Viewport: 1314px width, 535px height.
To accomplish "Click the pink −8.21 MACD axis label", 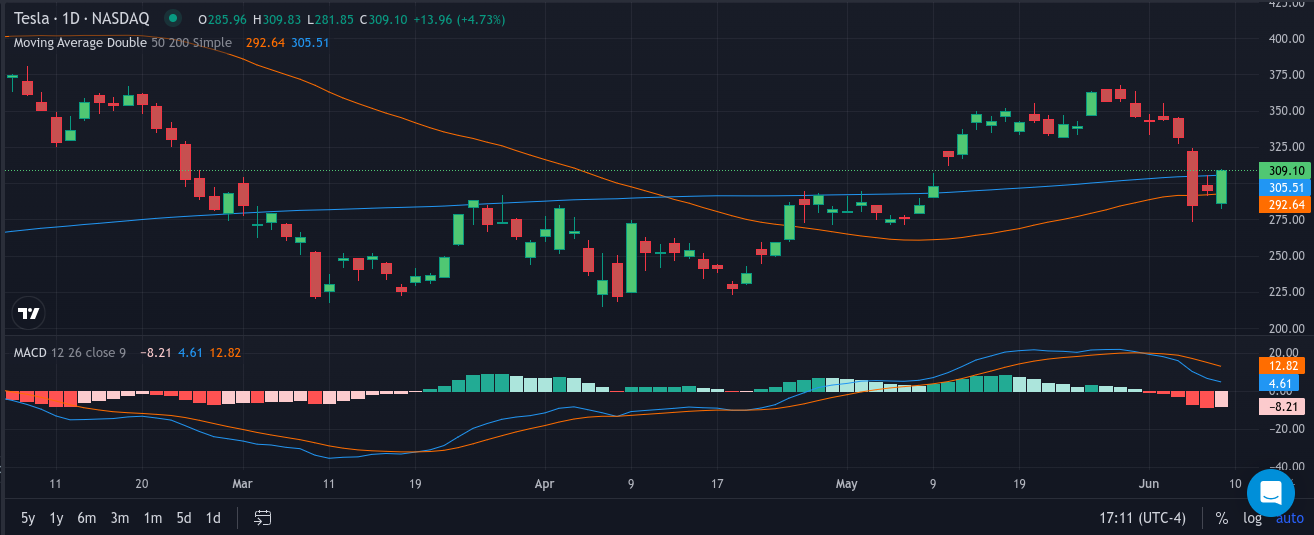I will (x=1284, y=406).
